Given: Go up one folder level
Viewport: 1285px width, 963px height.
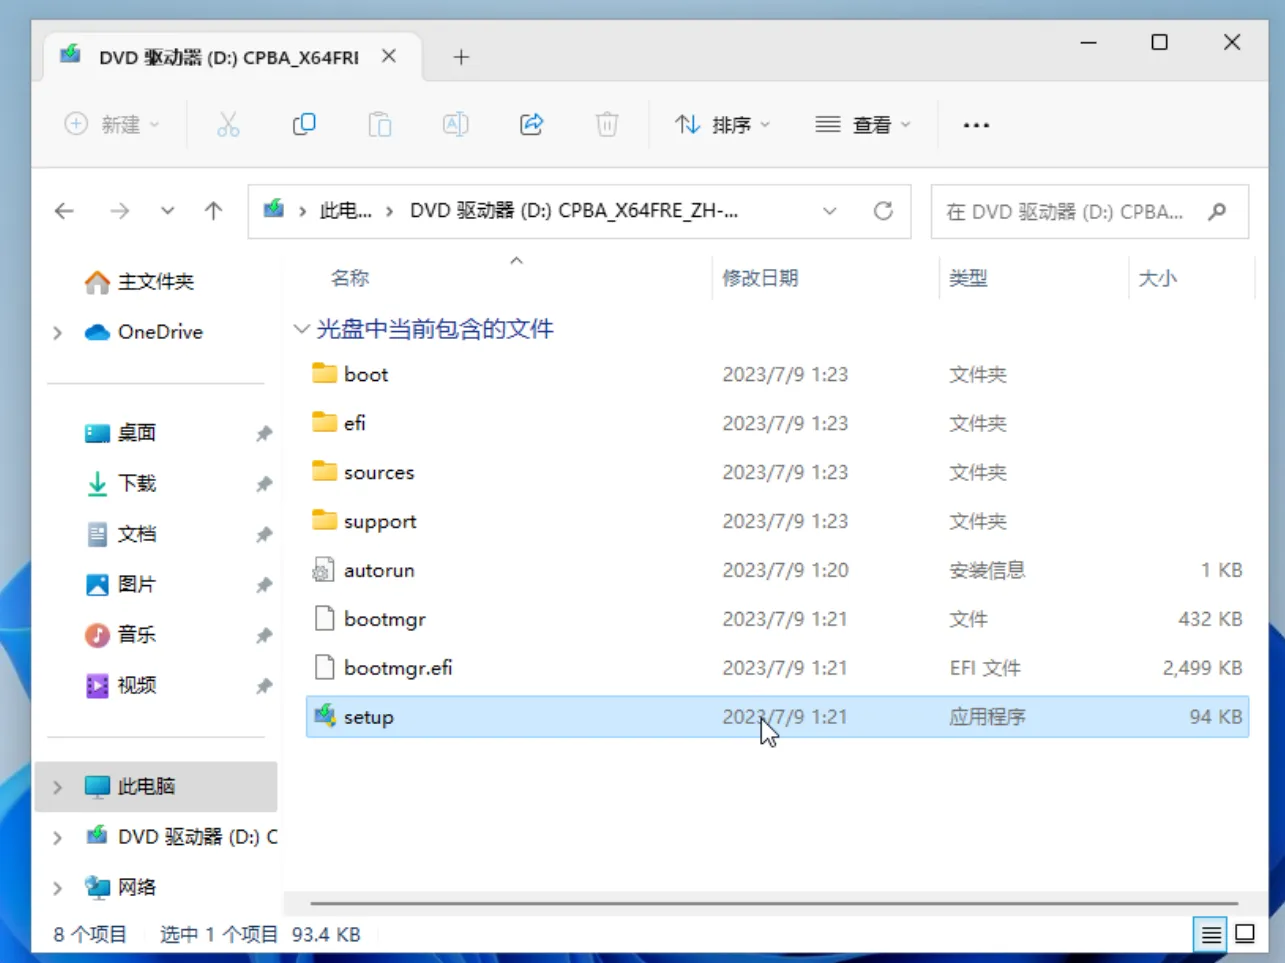Looking at the screenshot, I should tap(213, 211).
